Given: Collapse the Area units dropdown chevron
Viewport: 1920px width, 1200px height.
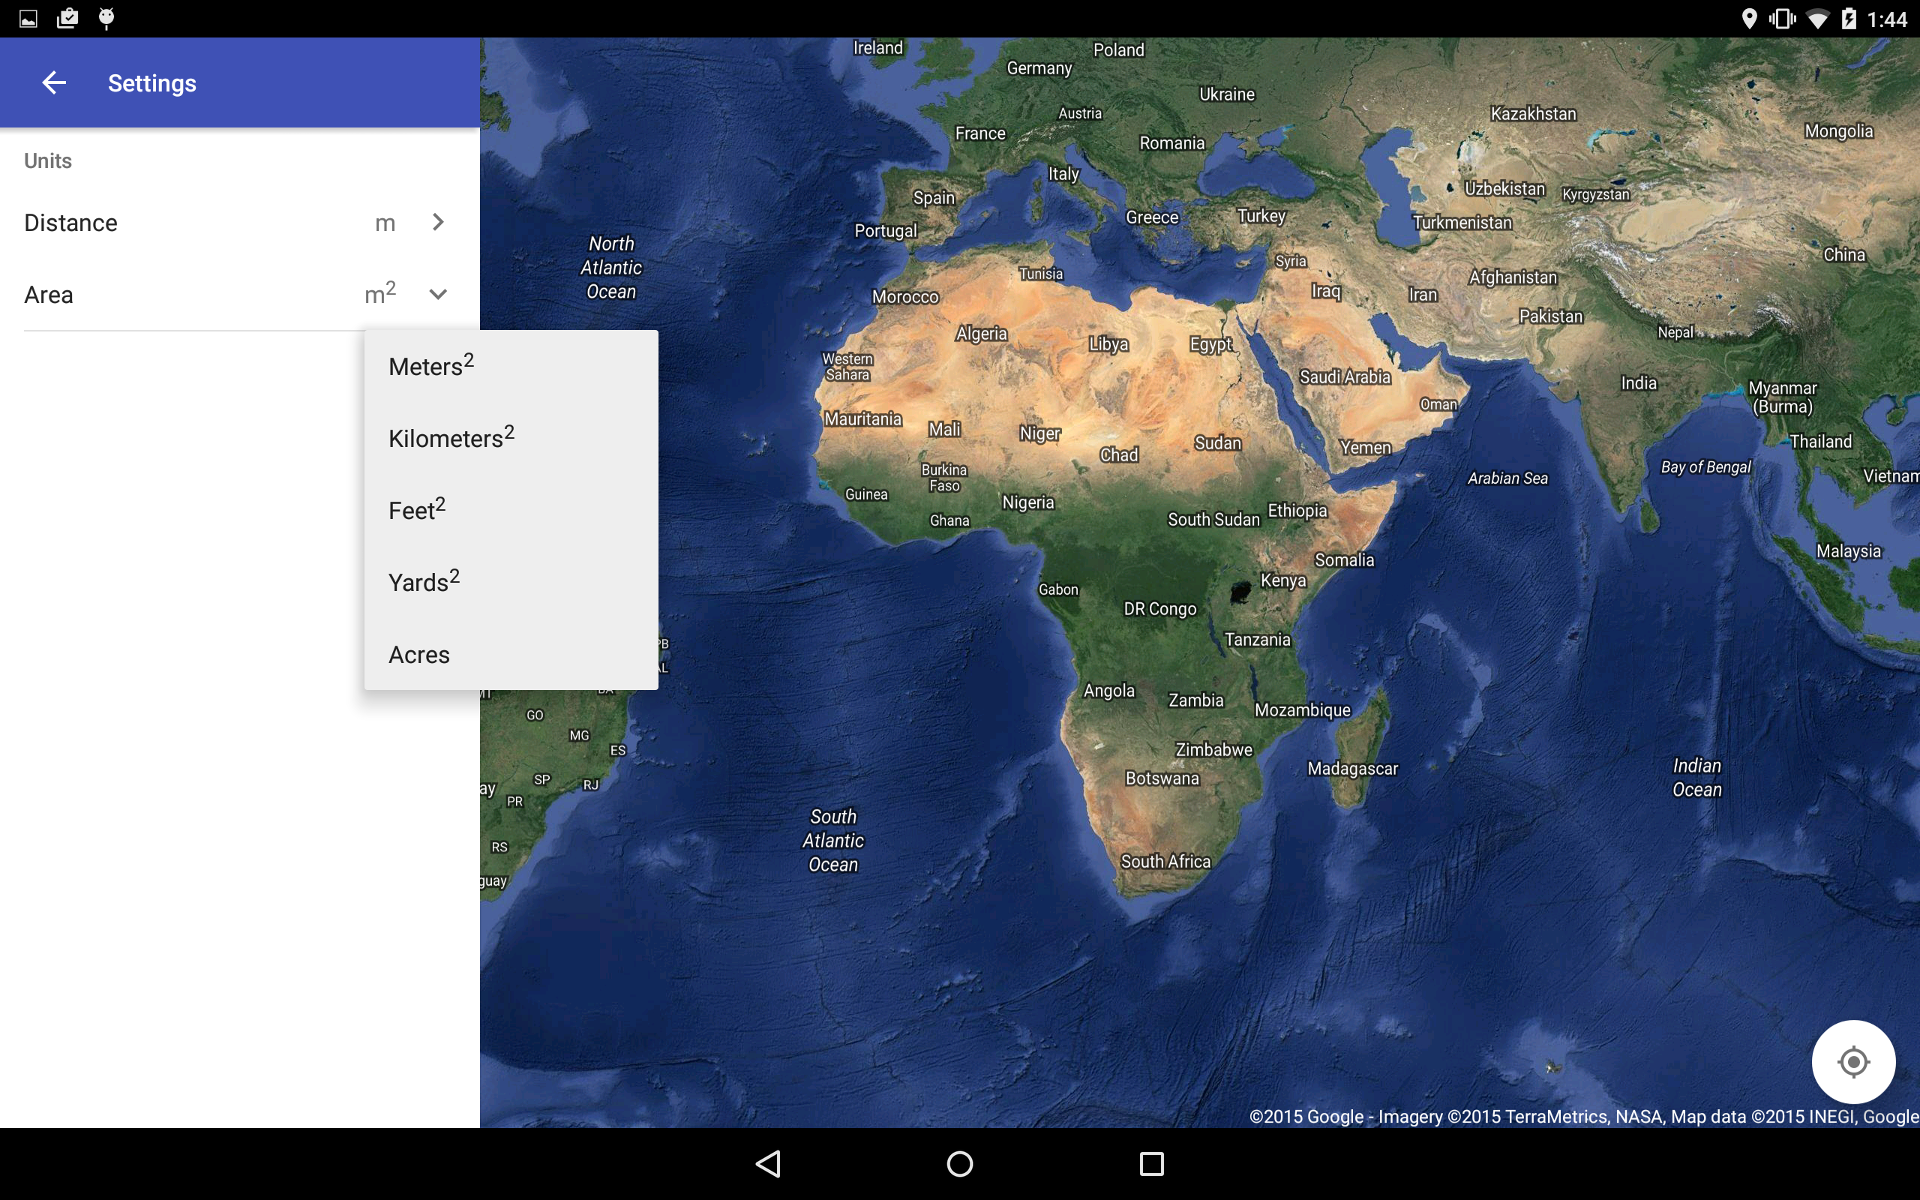Looking at the screenshot, I should tap(437, 294).
